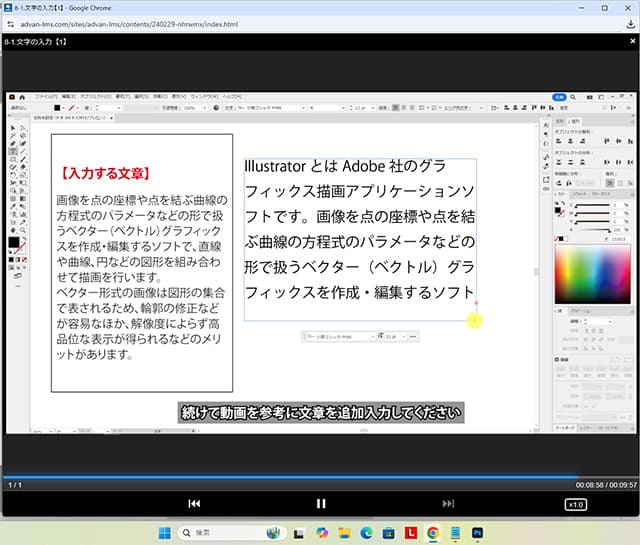Switch to the 整列 panel tab

(x=574, y=121)
